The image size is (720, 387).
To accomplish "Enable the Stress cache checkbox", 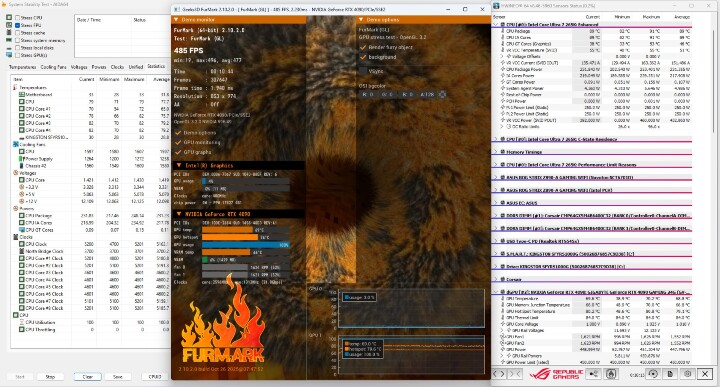I will [17, 33].
